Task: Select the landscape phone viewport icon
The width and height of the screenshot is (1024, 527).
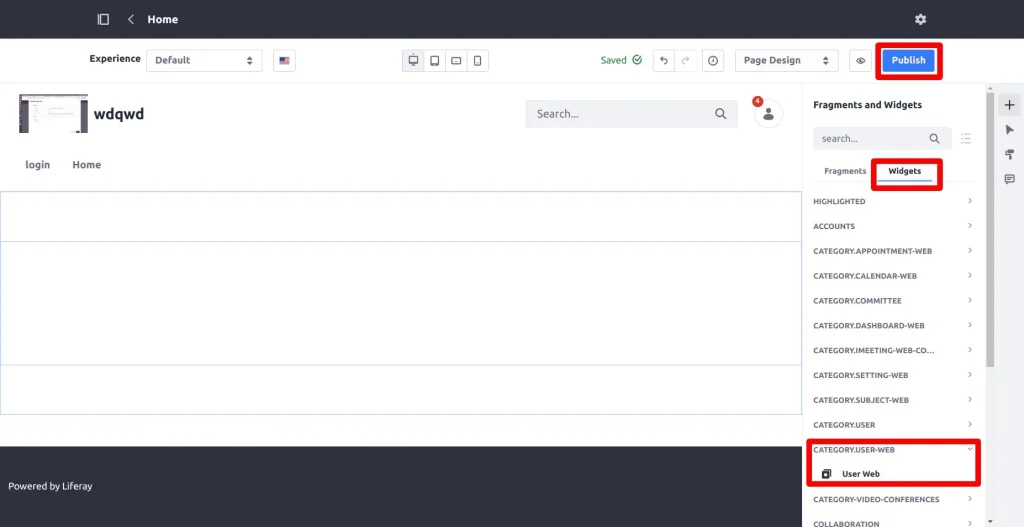Action: (x=456, y=61)
